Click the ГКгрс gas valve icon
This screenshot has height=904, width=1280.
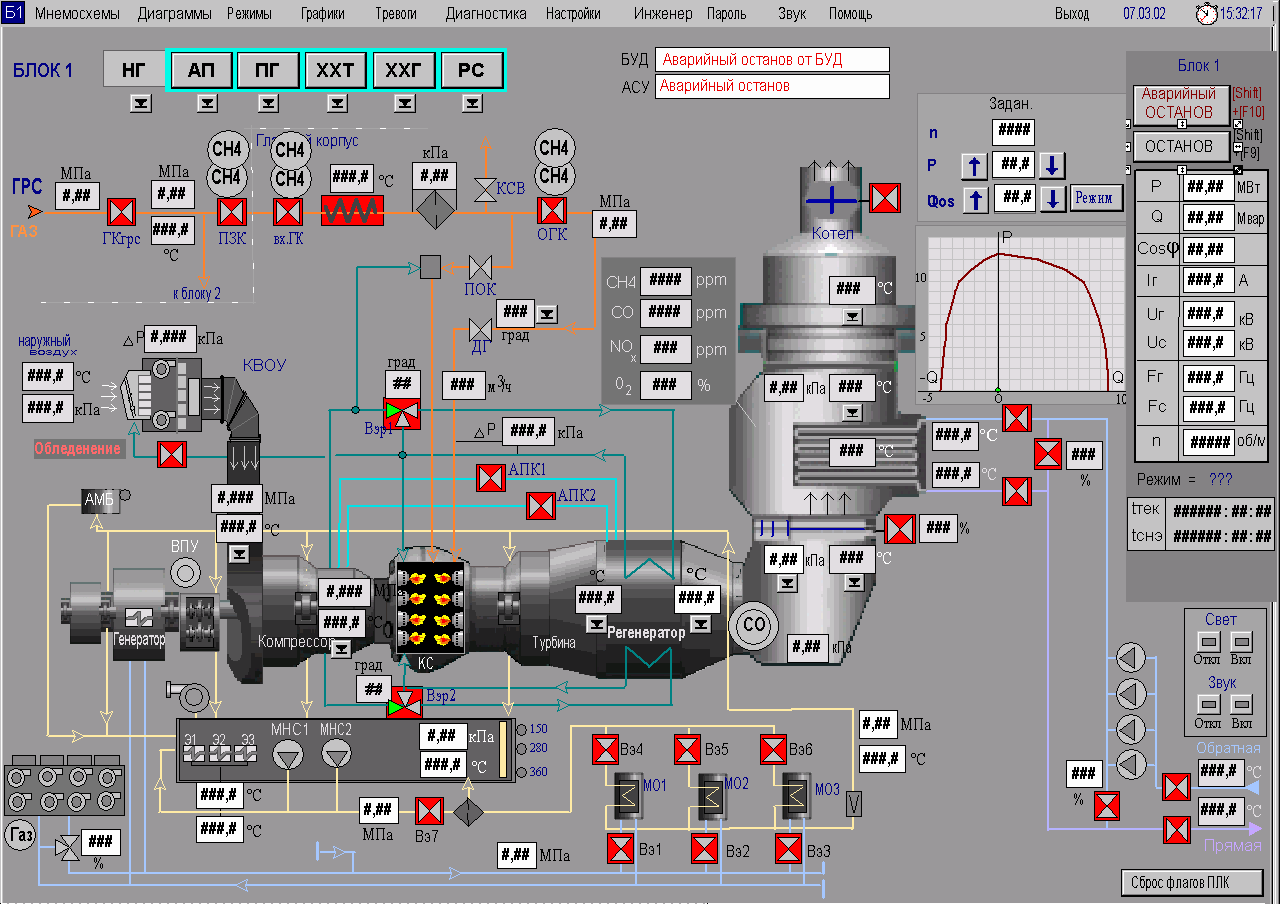point(122,212)
